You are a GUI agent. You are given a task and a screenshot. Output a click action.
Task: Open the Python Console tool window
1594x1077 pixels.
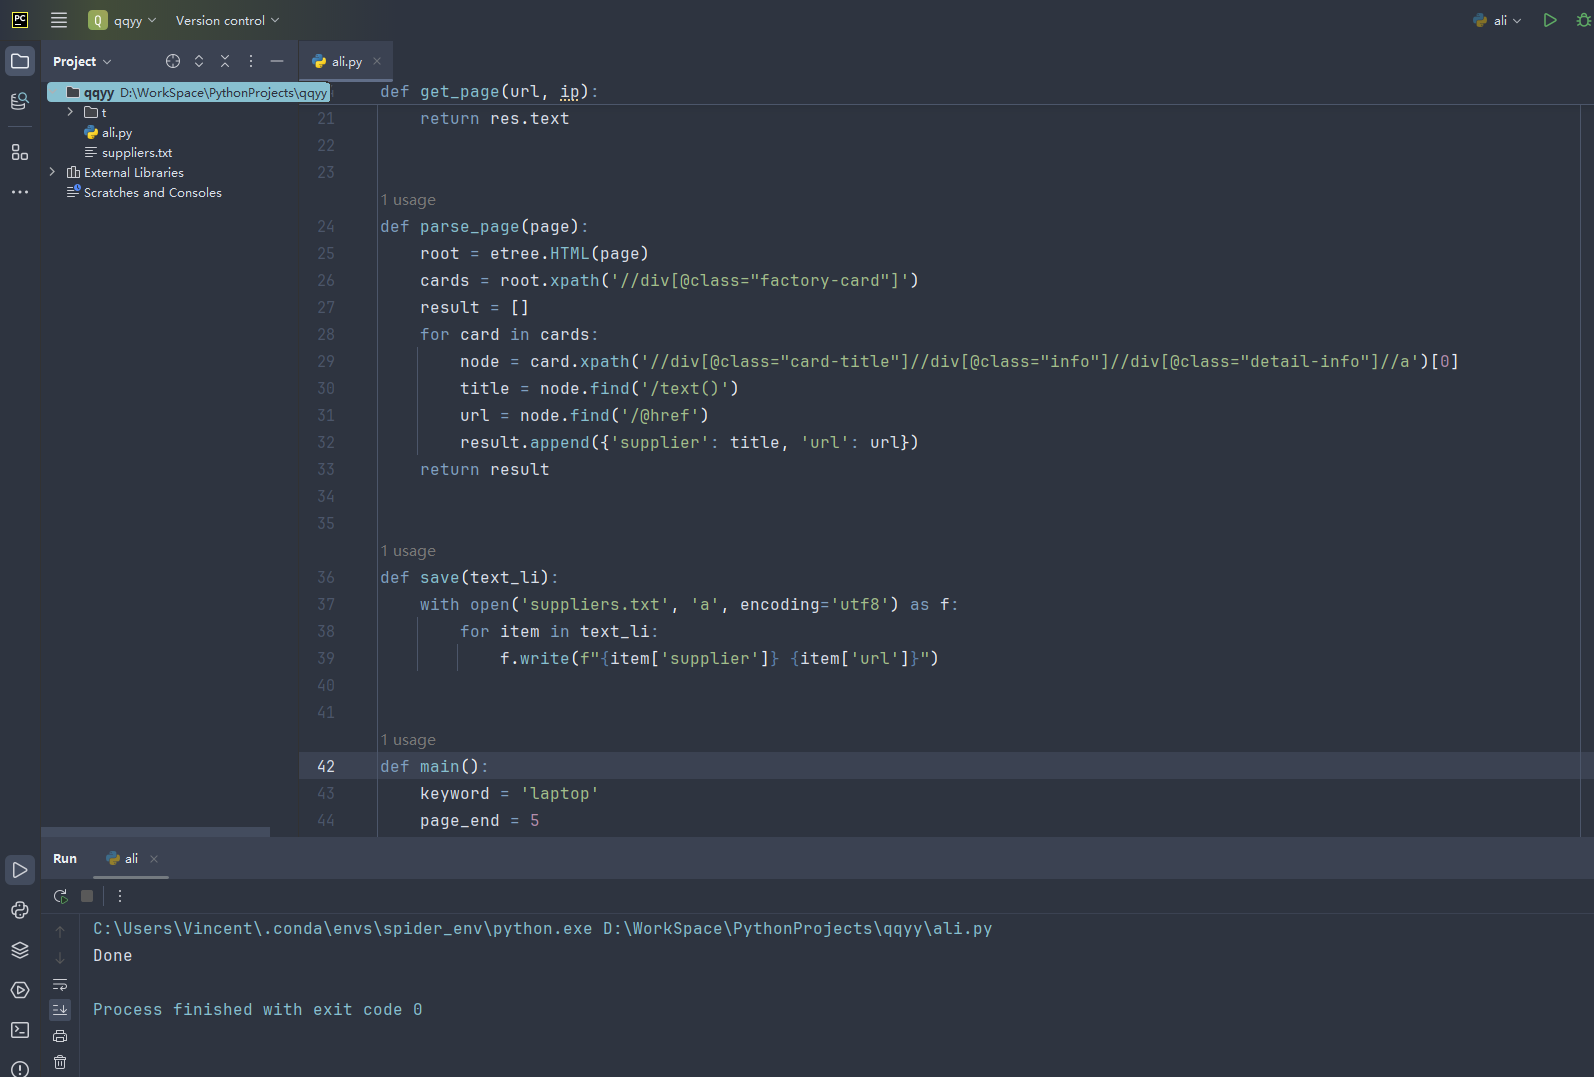(x=20, y=910)
